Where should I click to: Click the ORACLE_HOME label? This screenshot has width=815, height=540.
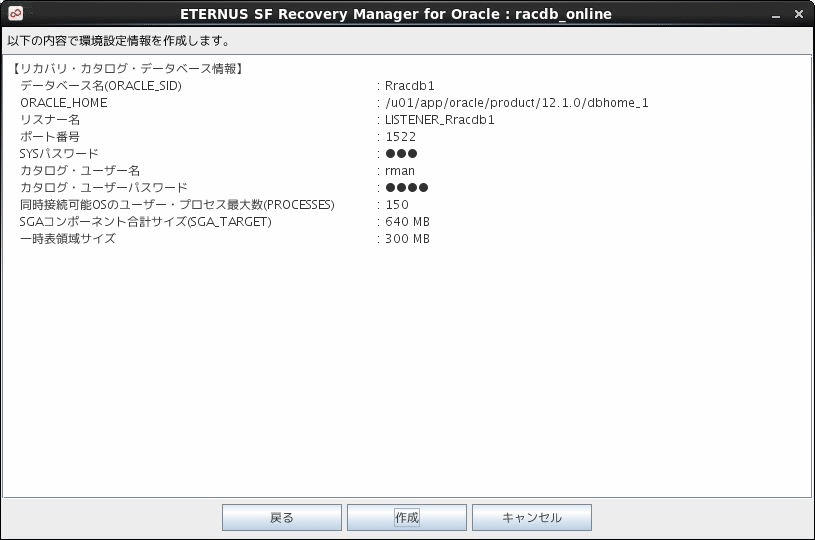tap(64, 103)
